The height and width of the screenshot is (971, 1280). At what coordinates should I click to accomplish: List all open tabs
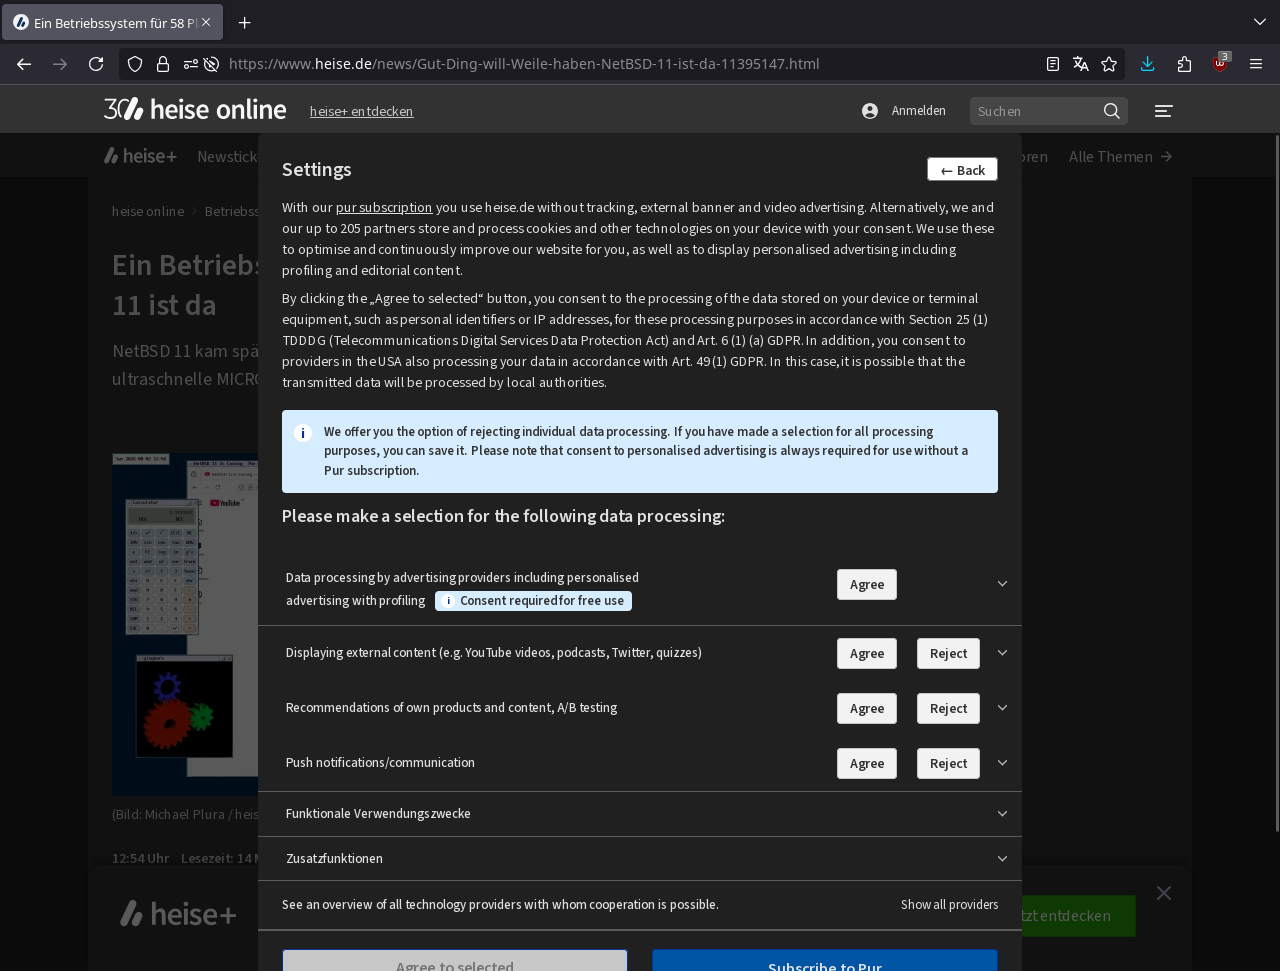(1259, 22)
